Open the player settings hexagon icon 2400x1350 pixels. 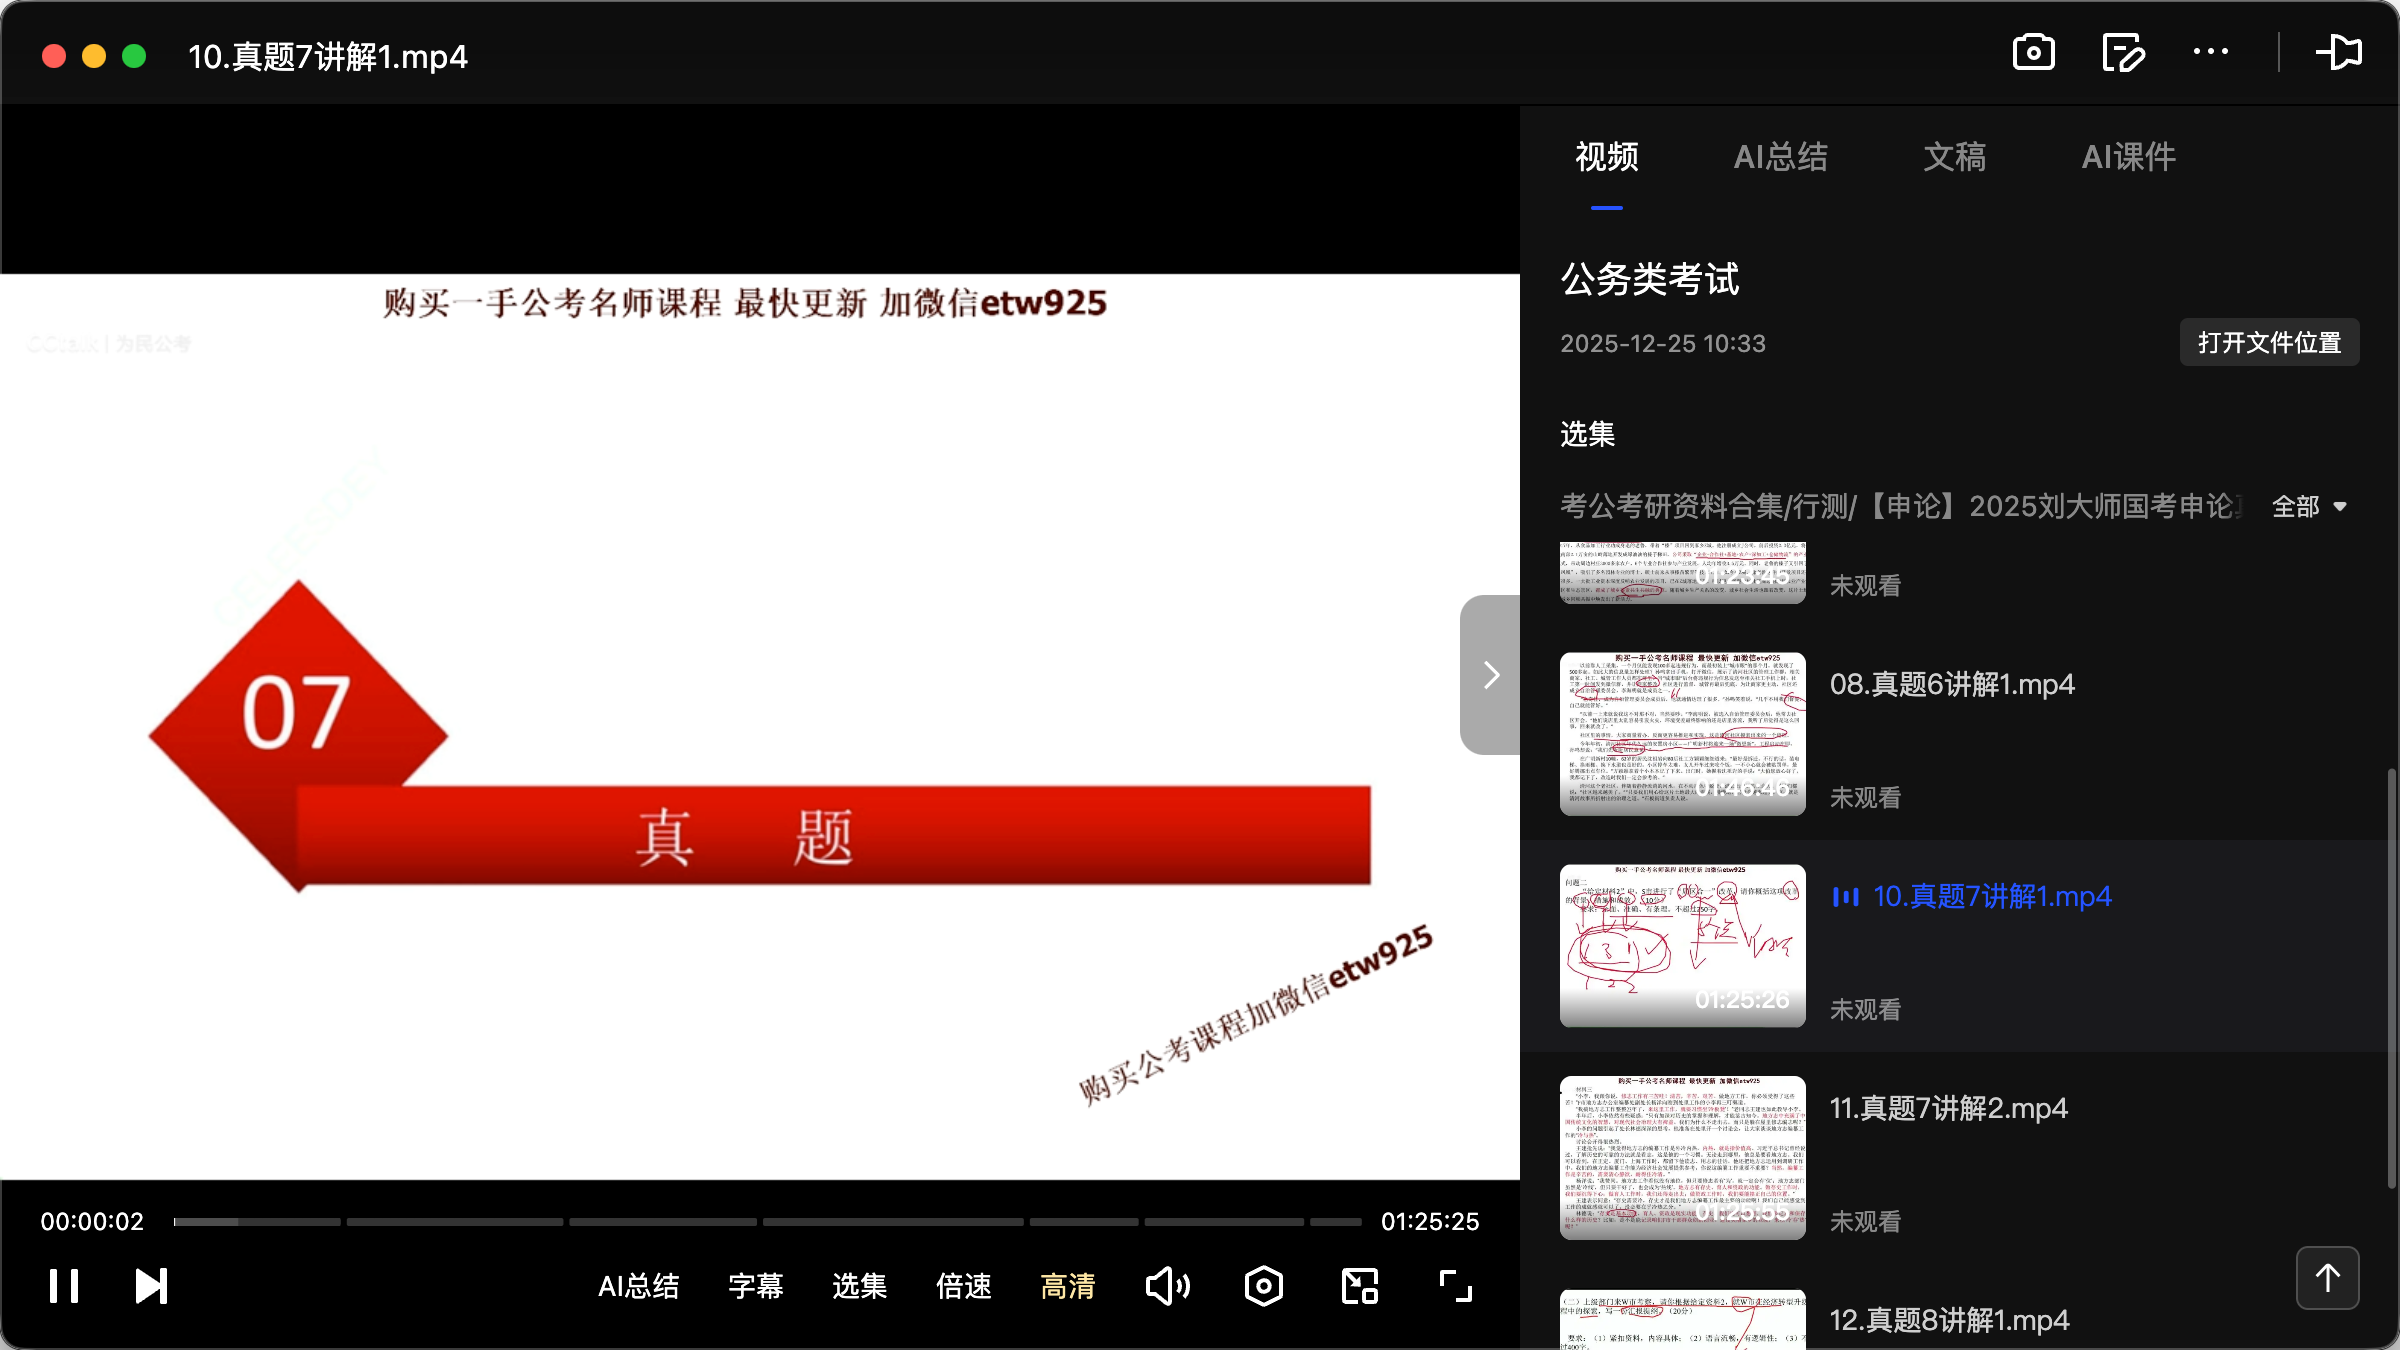(1263, 1286)
